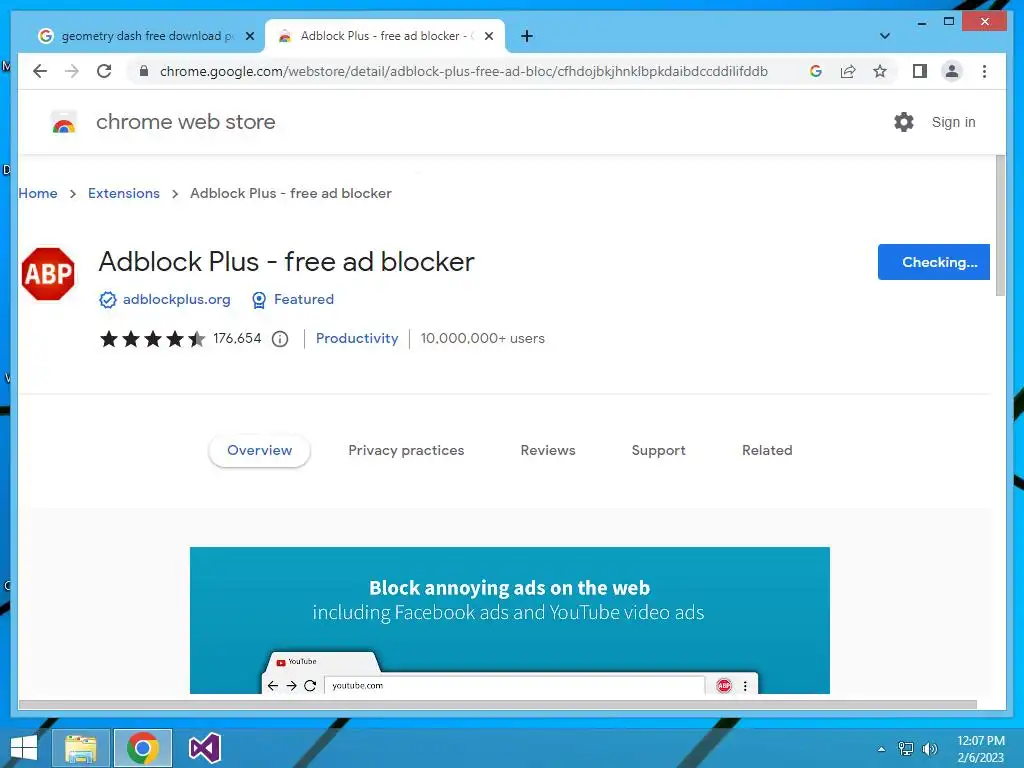View site info via the padlock icon
Viewport: 1024px width, 768px height.
click(x=144, y=71)
